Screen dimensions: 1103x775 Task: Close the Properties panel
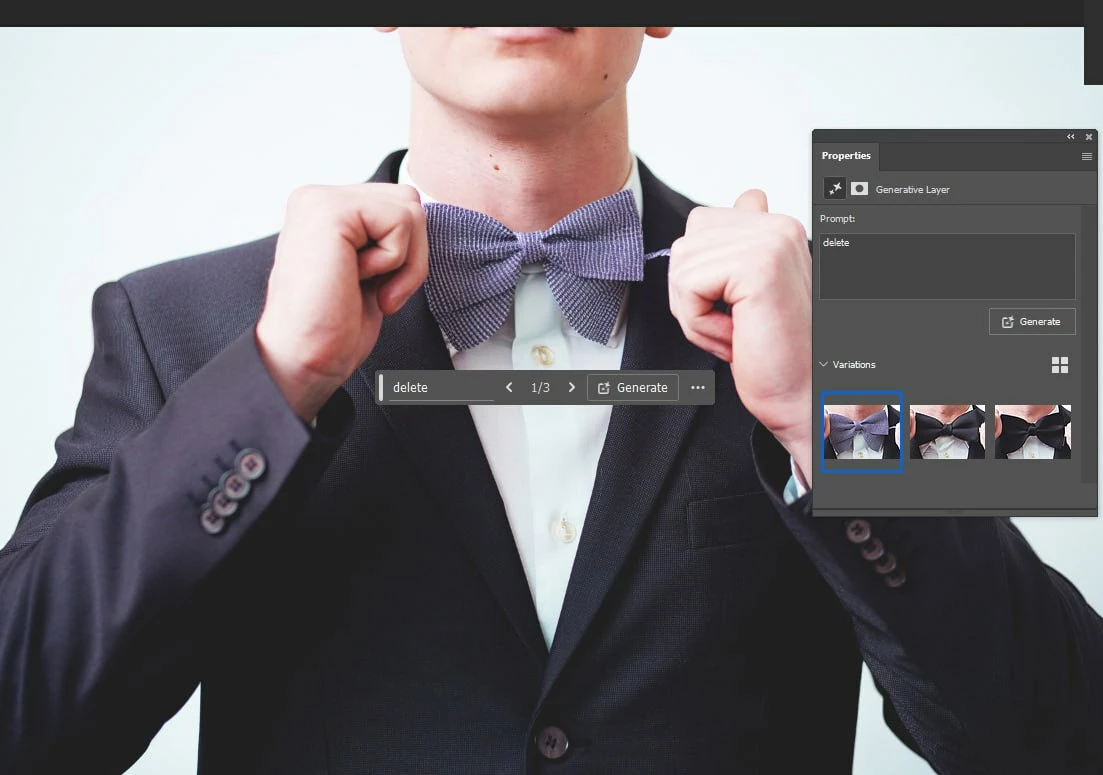[x=1089, y=136]
